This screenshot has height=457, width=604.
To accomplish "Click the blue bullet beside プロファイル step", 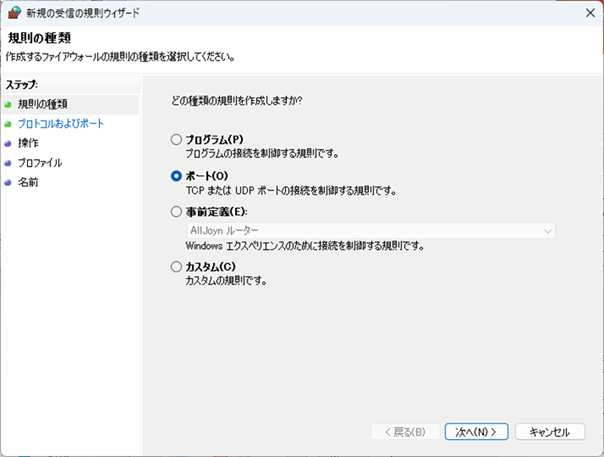I will [x=9, y=162].
